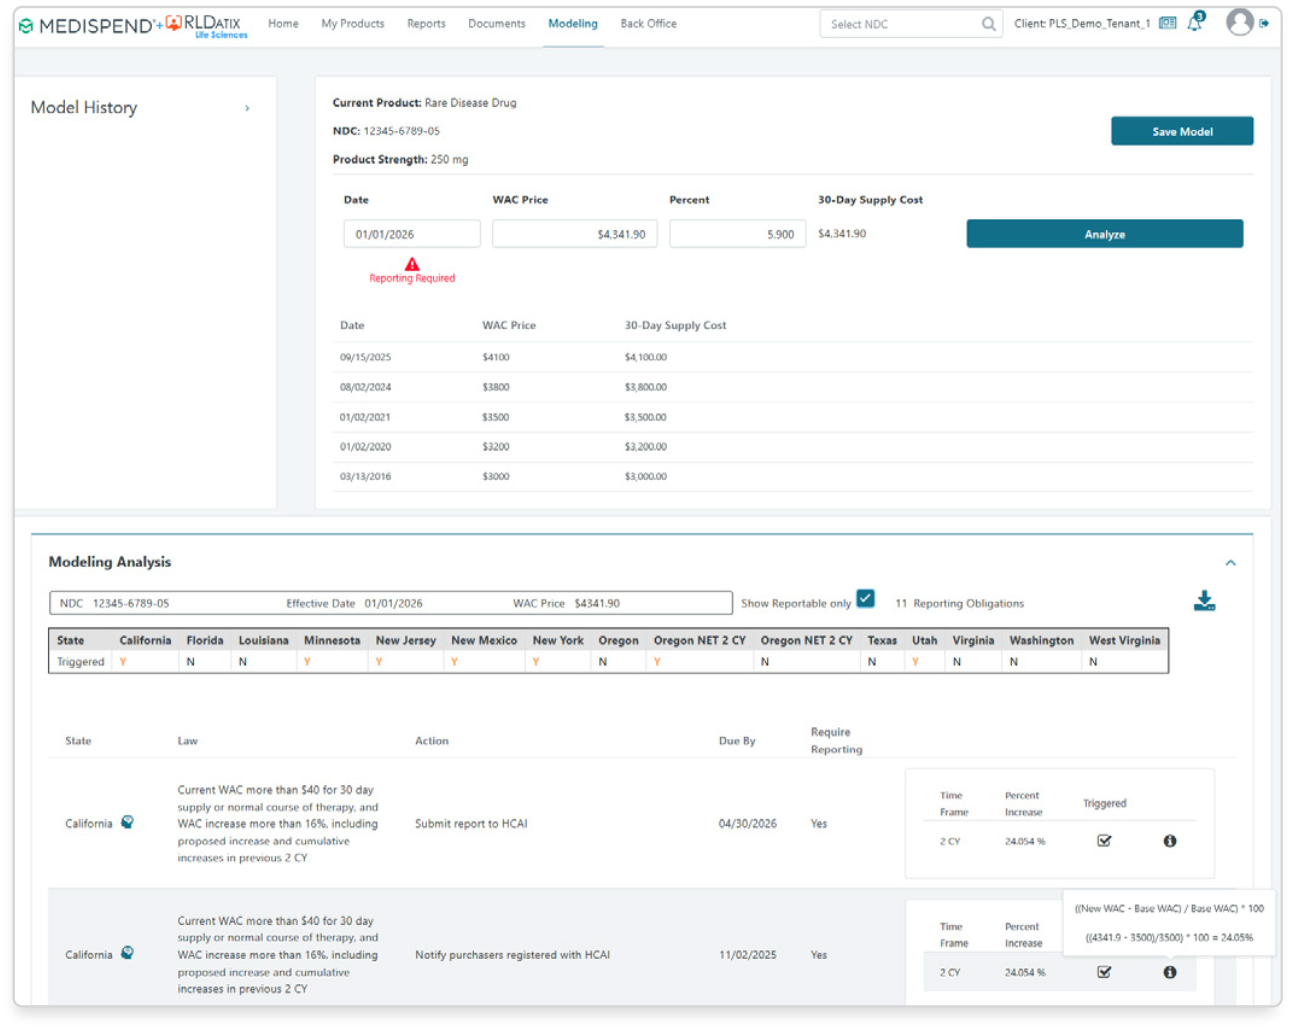1294x1032 pixels.
Task: Click the search magnifier in Select NDC
Action: point(989,22)
